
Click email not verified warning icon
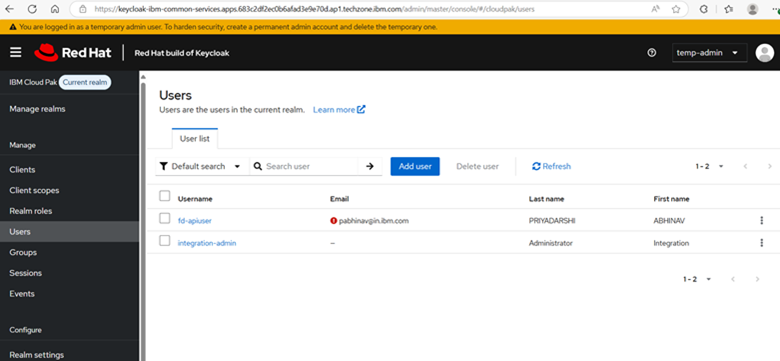coord(333,220)
